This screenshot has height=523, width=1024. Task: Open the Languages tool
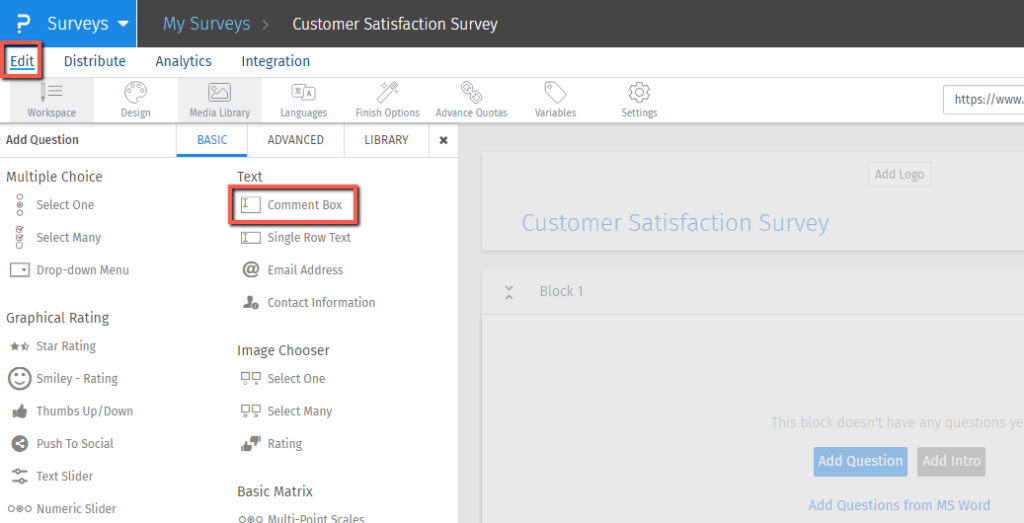pyautogui.click(x=303, y=99)
